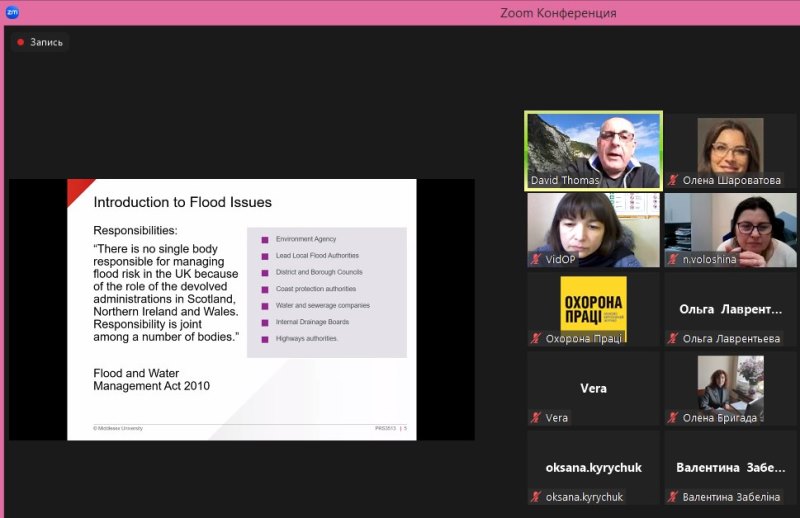Click the Water and sewerage companies bullet
Image resolution: width=800 pixels, height=518 pixels.
pyautogui.click(x=315, y=306)
